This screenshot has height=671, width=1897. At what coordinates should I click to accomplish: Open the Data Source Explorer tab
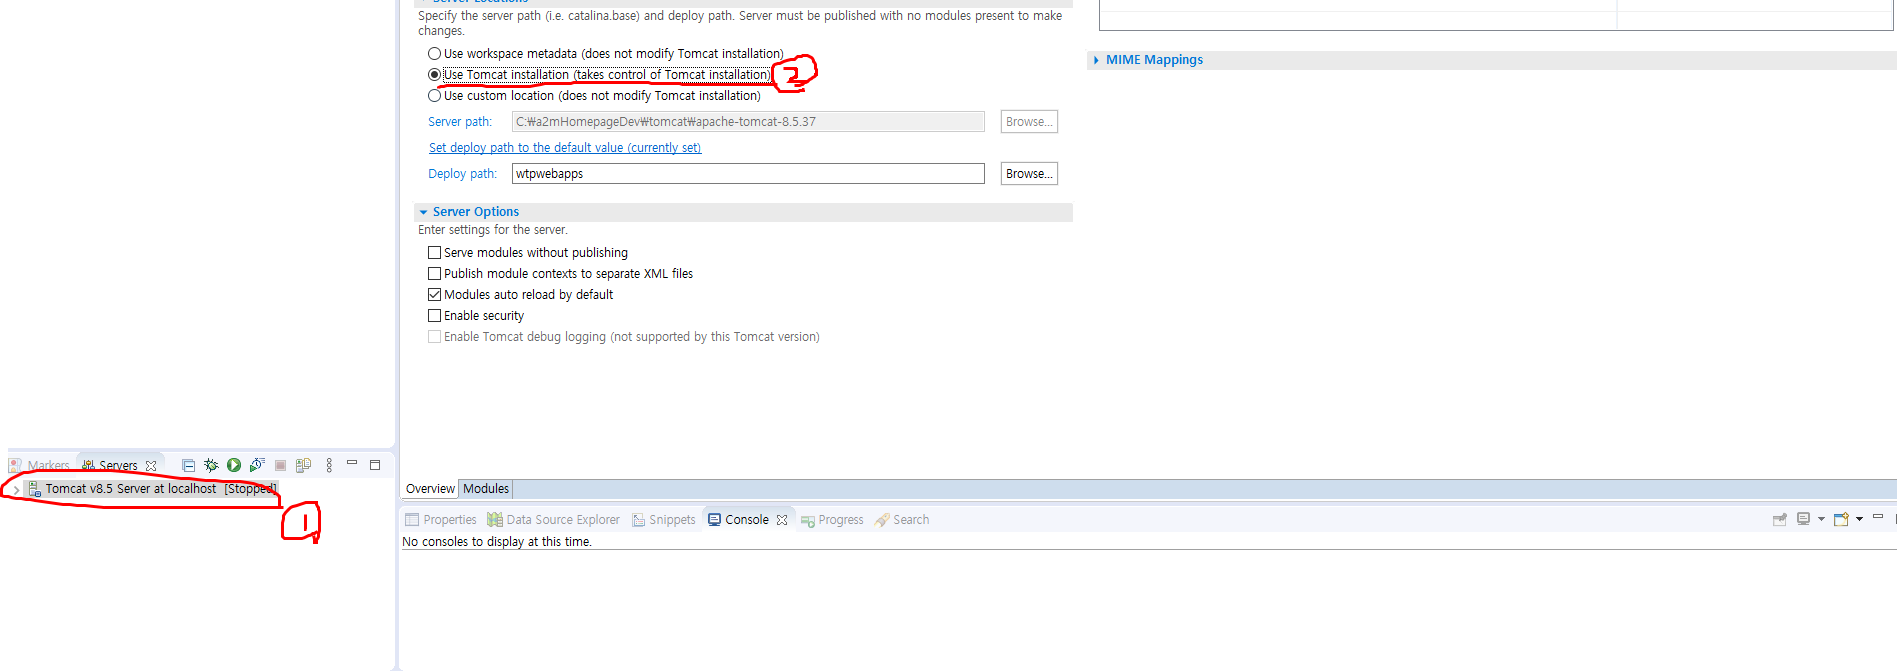(x=553, y=520)
